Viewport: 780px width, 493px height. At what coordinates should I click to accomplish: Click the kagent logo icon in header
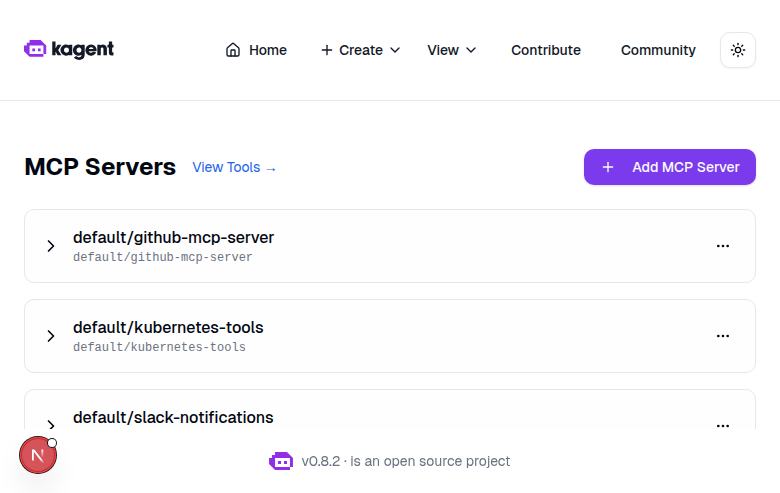click(35, 49)
